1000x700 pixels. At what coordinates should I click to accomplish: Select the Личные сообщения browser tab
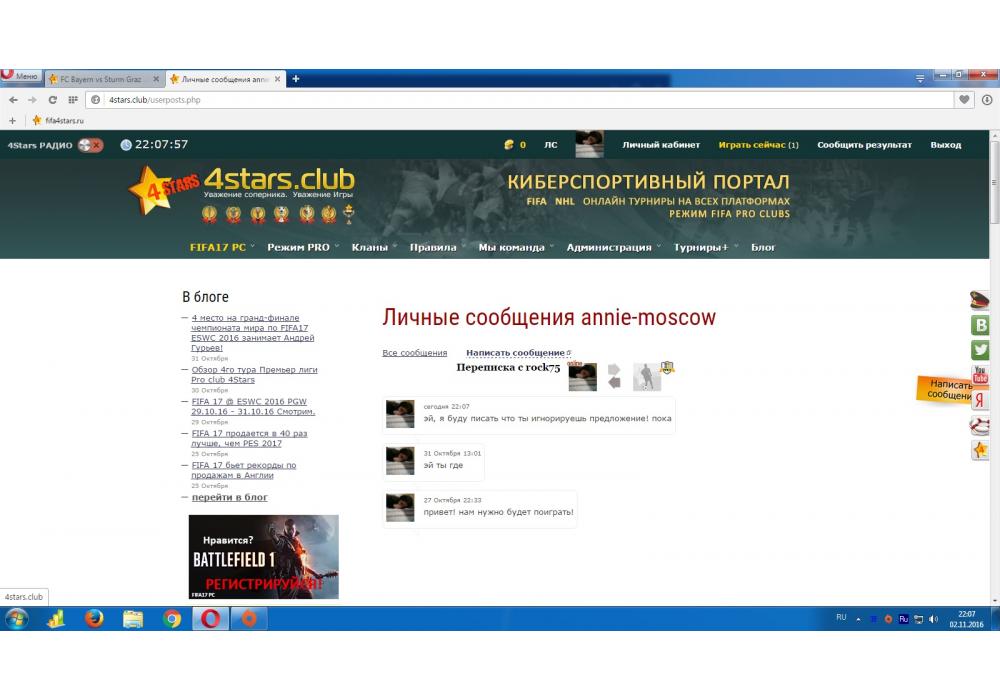[224, 79]
